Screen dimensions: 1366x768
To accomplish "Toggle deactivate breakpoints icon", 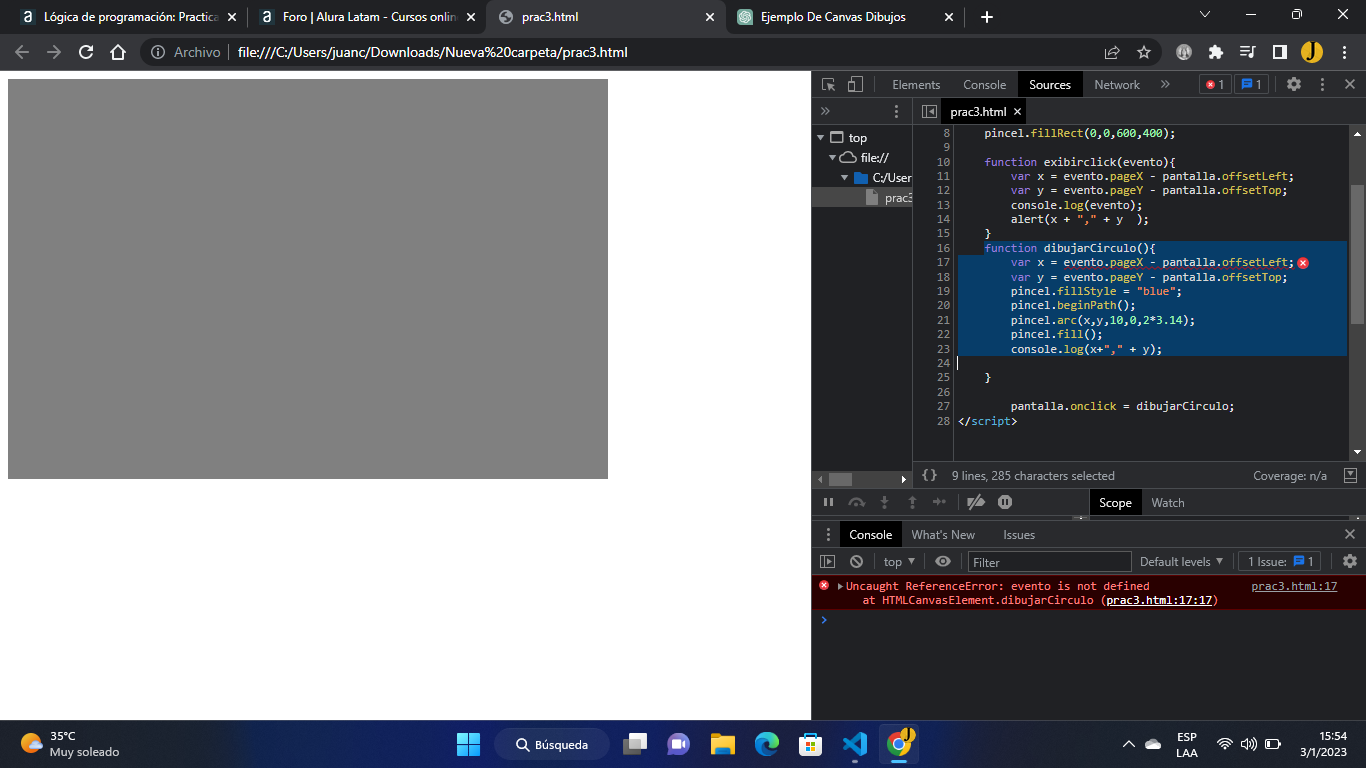I will (x=976, y=502).
